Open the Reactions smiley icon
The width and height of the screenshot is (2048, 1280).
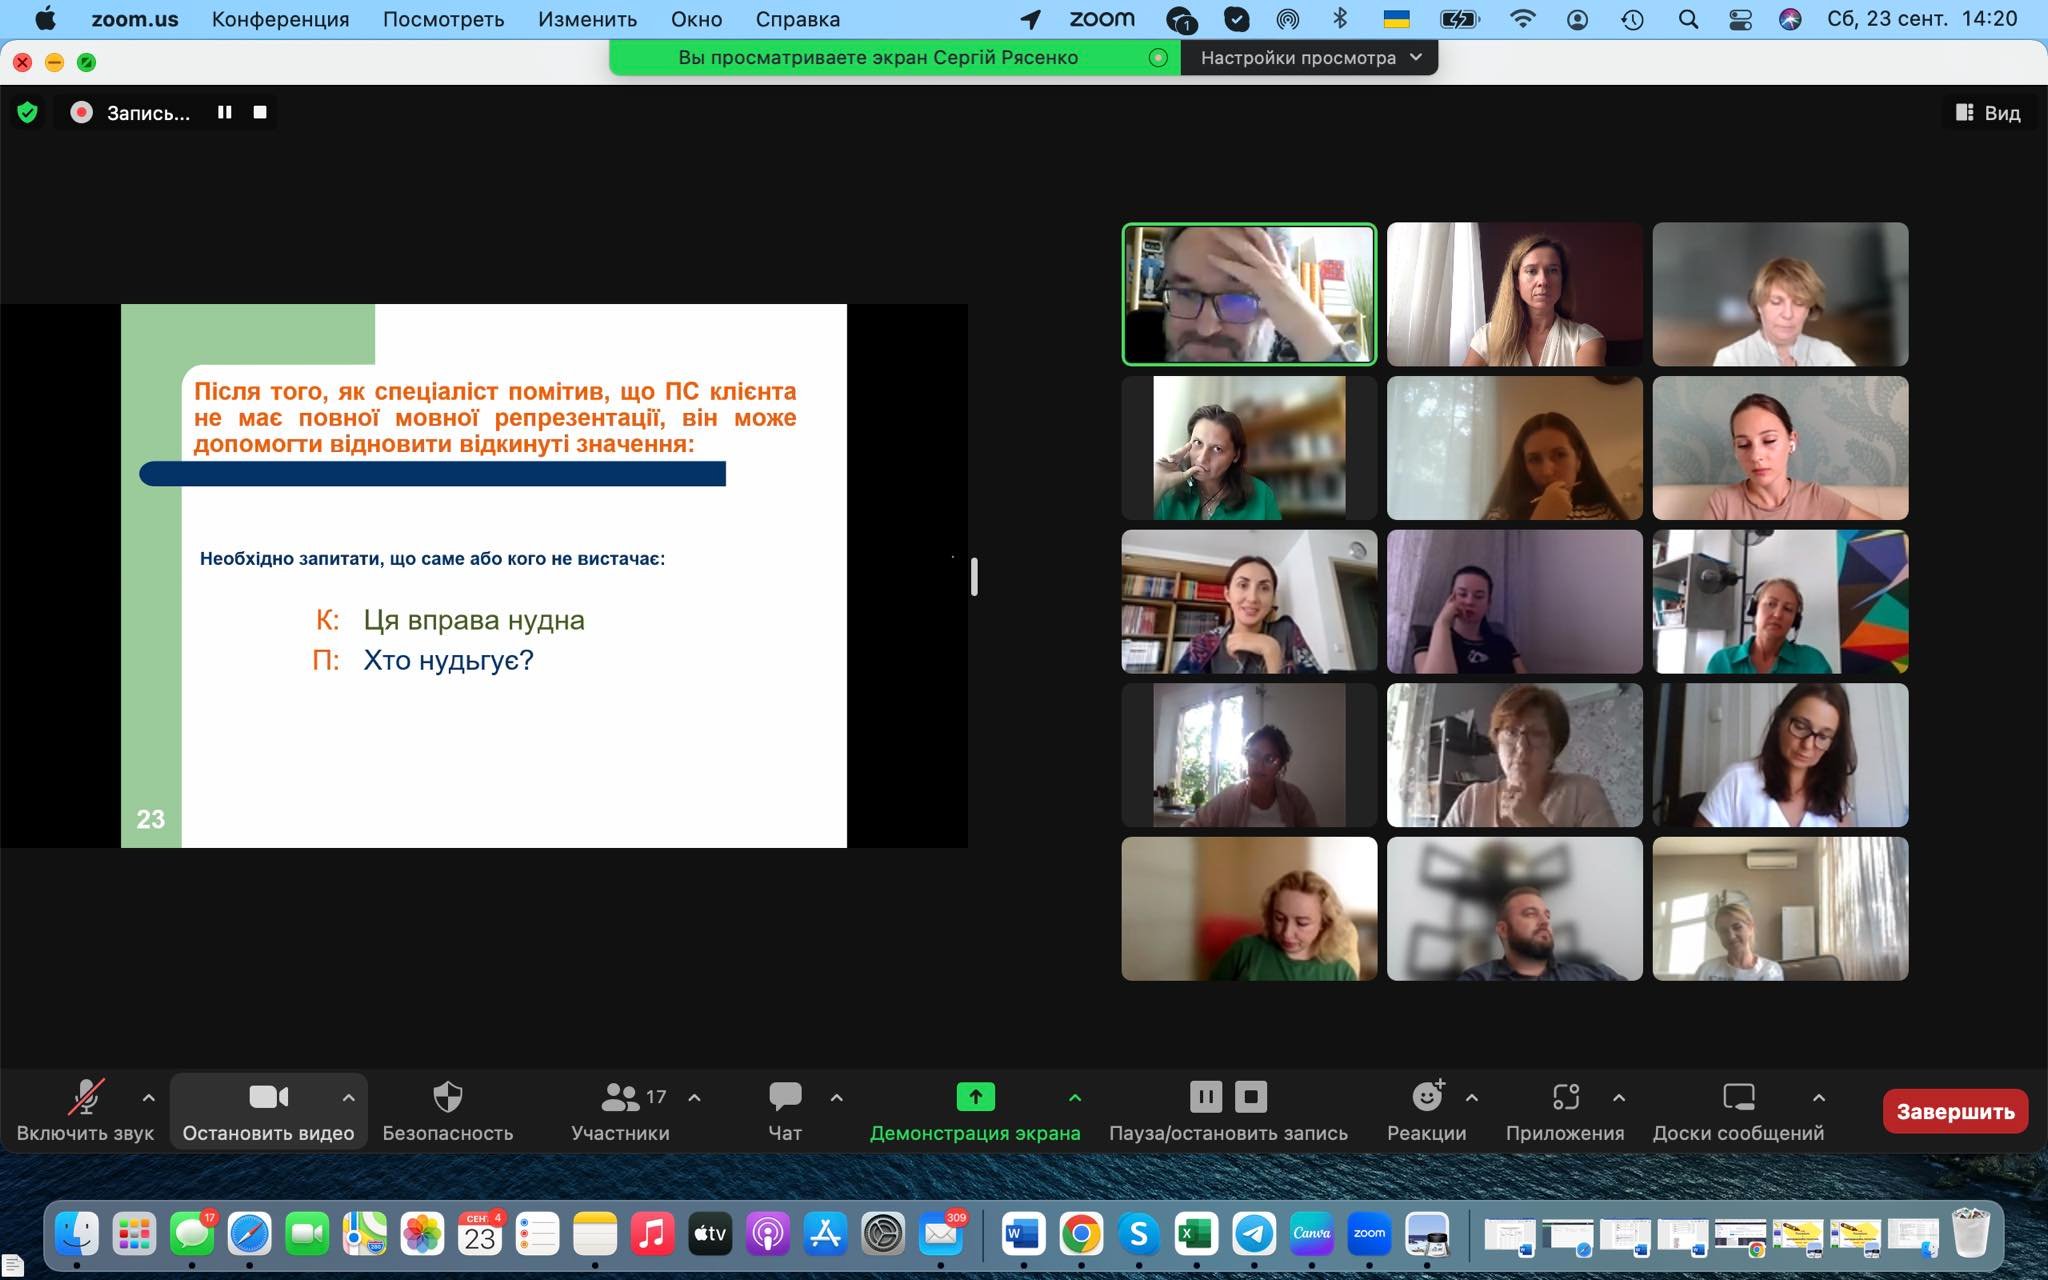coord(1427,1097)
